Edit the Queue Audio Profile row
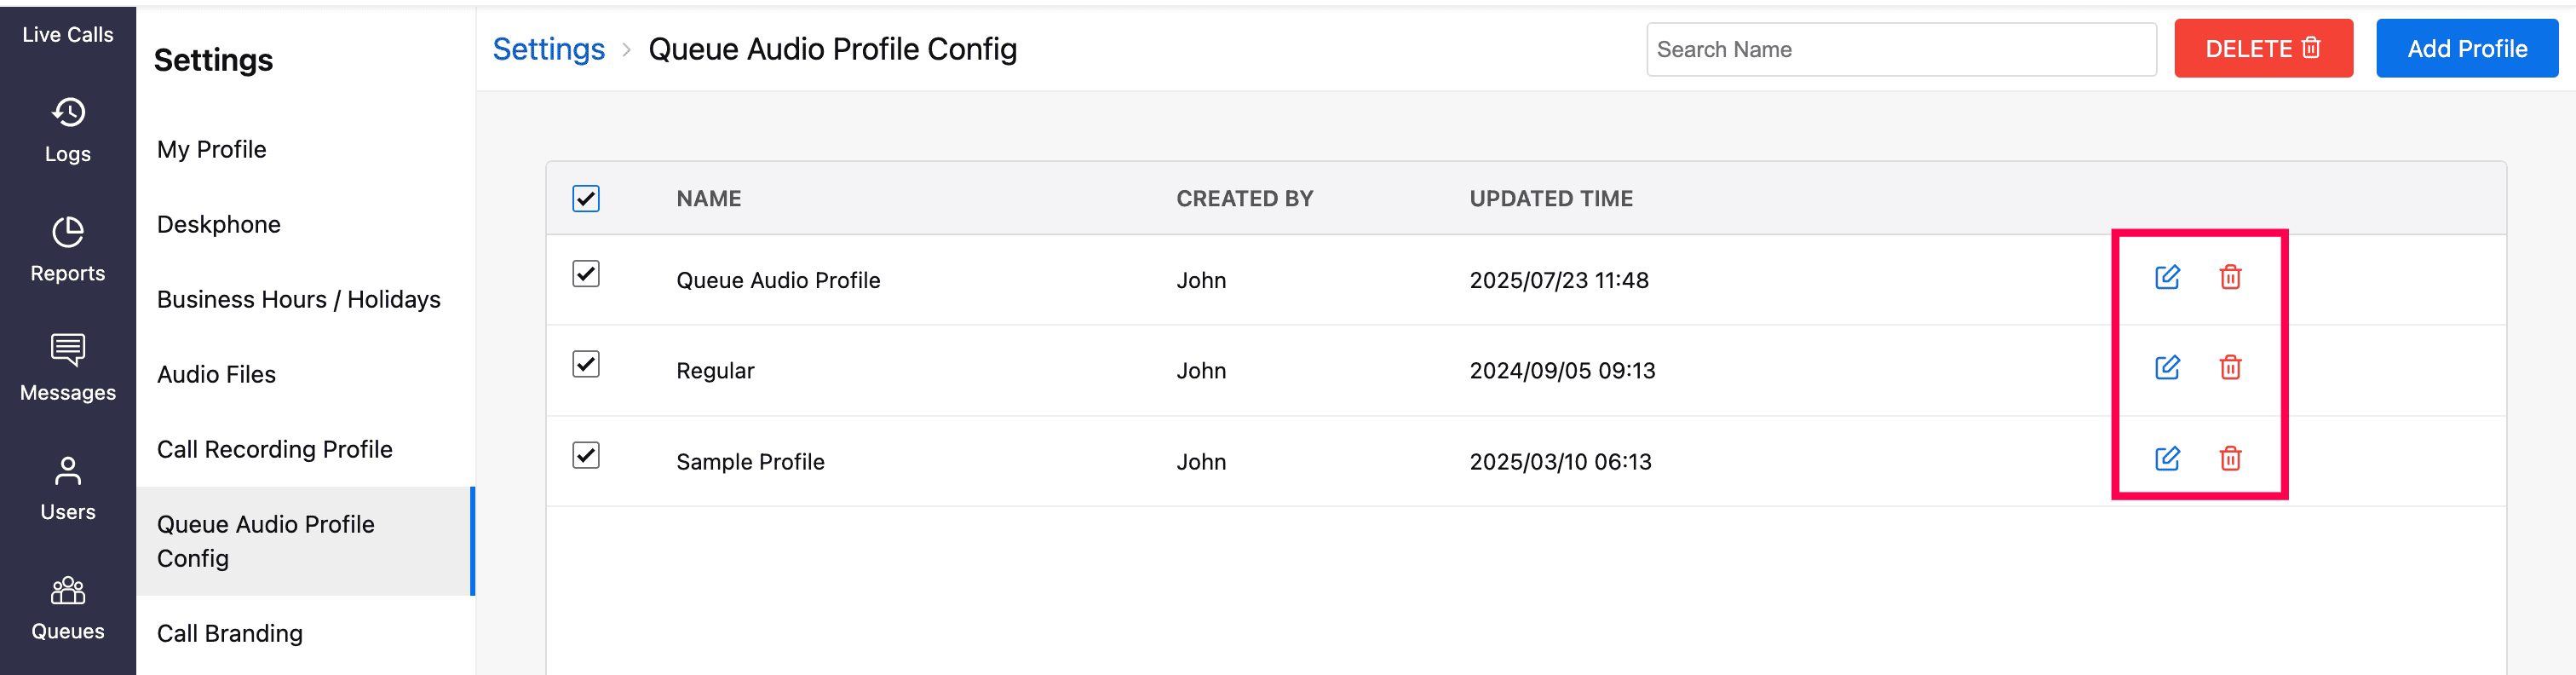 pos(2167,277)
